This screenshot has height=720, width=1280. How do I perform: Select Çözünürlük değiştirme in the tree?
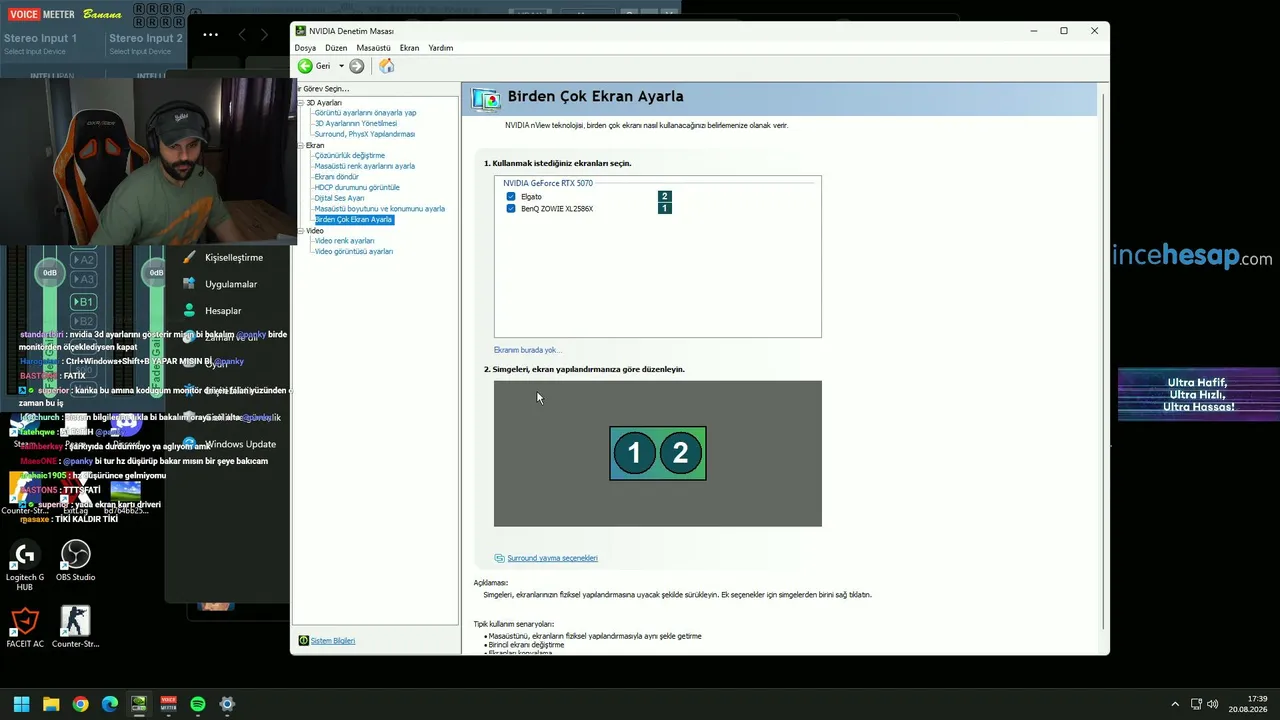pyautogui.click(x=349, y=156)
